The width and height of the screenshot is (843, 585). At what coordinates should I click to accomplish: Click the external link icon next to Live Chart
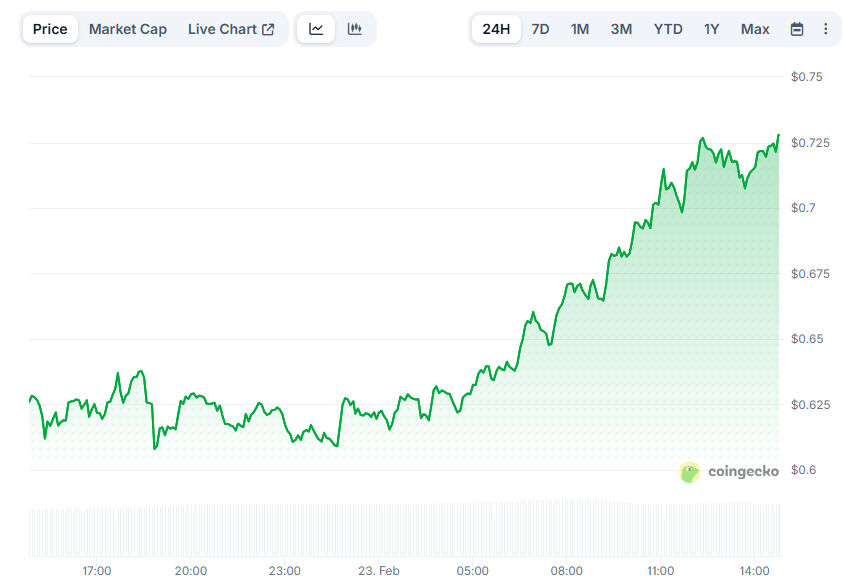[x=267, y=28]
